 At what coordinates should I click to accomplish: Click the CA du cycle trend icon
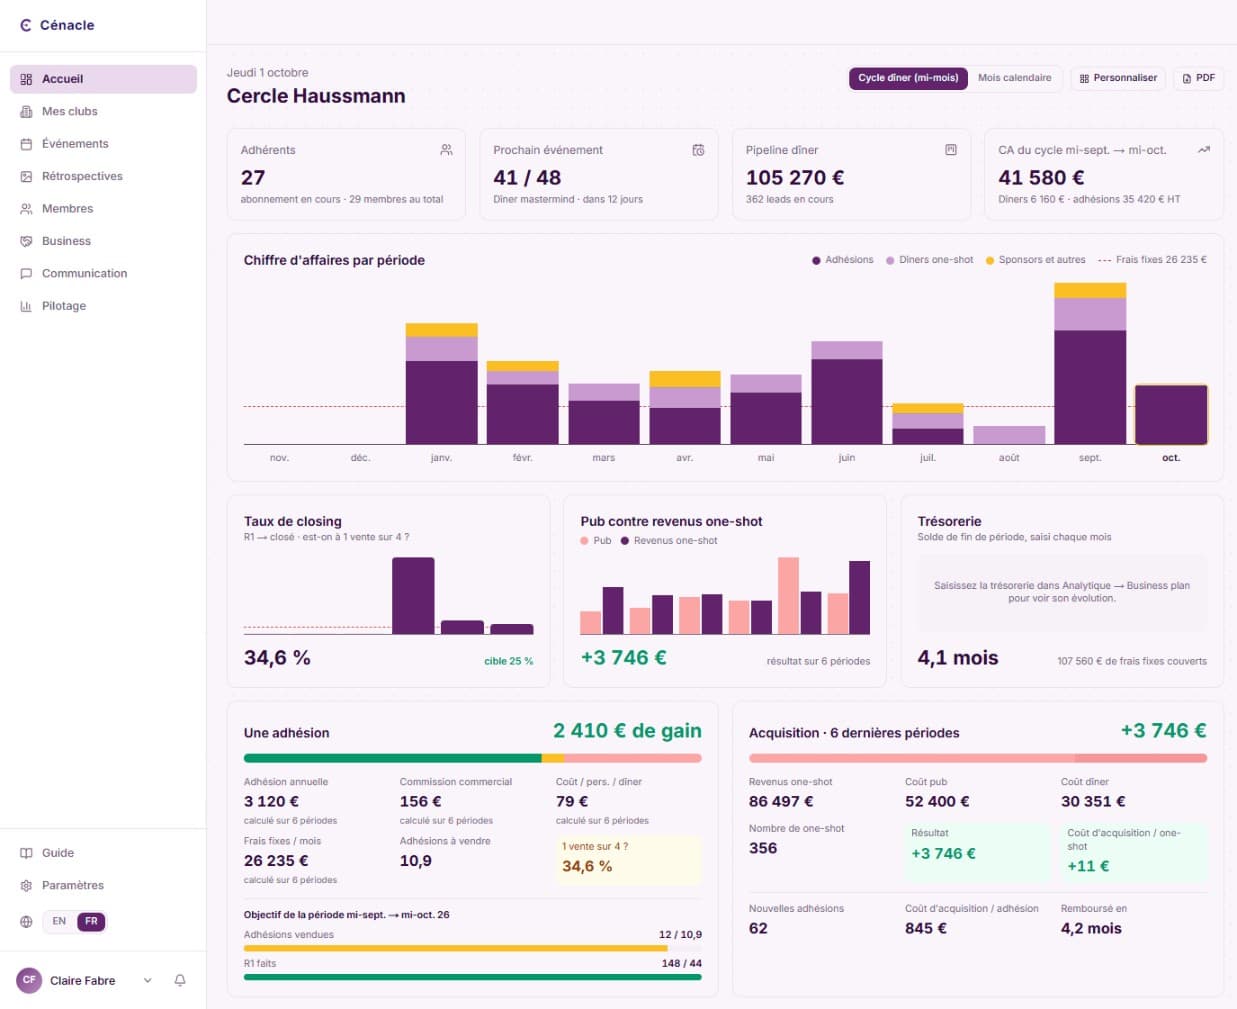pyautogui.click(x=1203, y=150)
